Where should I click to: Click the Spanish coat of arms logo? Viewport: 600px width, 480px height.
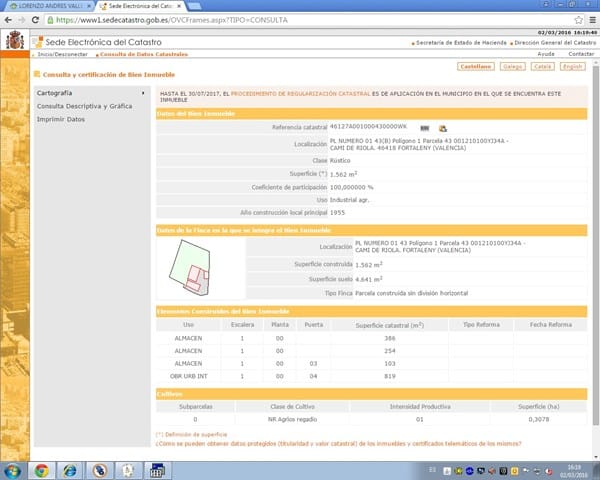point(15,40)
